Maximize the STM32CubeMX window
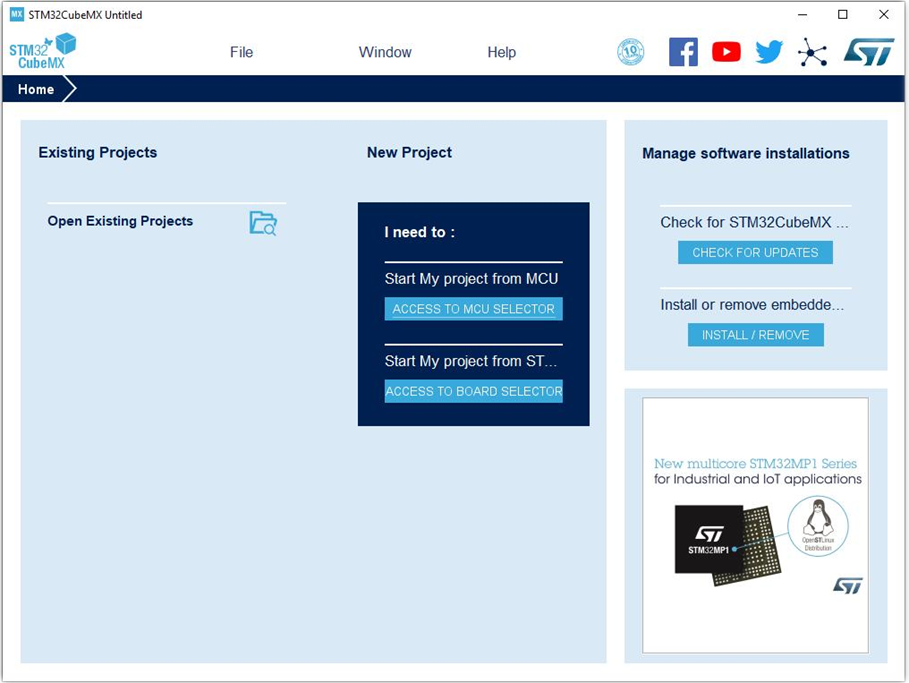This screenshot has height=683, width=909. [x=843, y=14]
